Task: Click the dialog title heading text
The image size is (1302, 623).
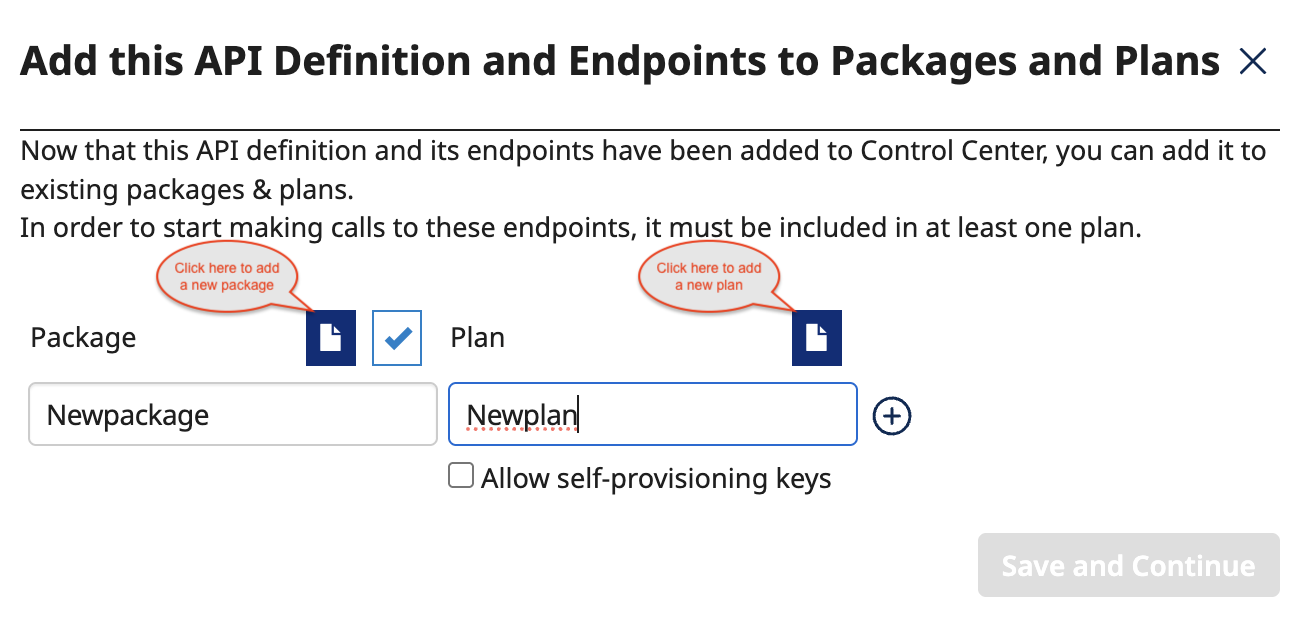Action: pyautogui.click(x=619, y=62)
